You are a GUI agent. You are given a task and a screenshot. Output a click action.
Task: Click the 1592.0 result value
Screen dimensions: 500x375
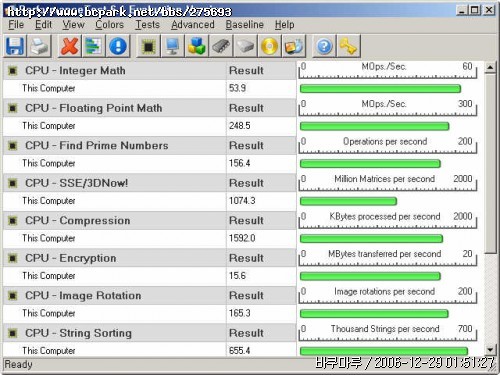pos(242,238)
